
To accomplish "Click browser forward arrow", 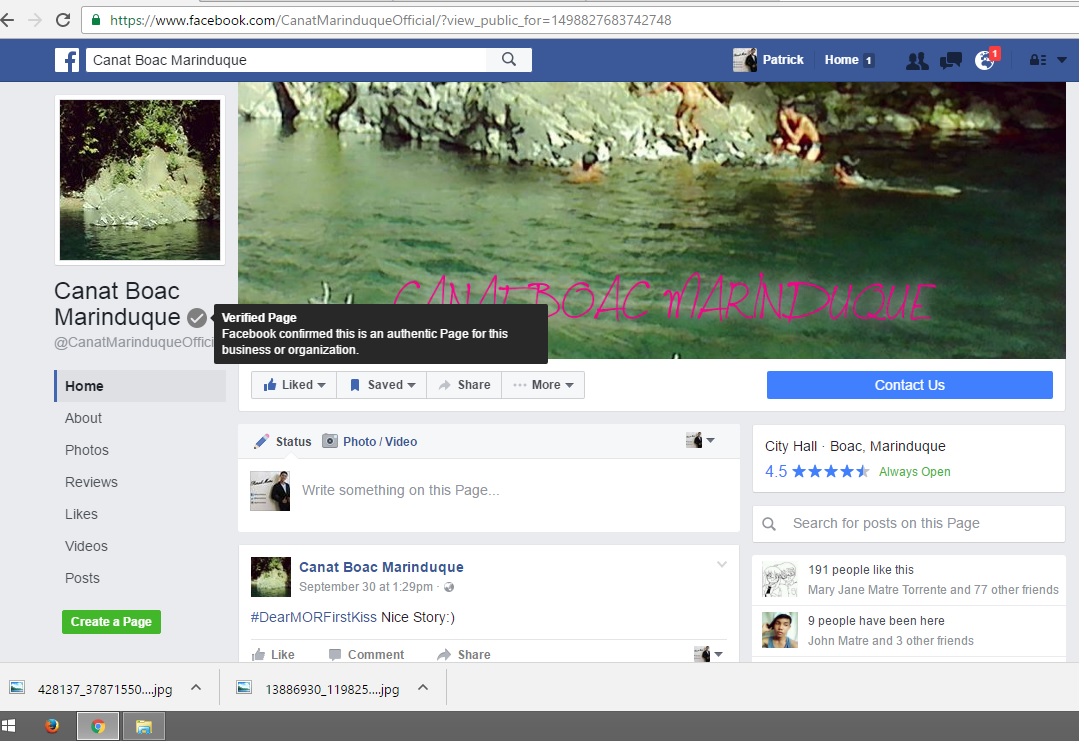I will point(35,20).
